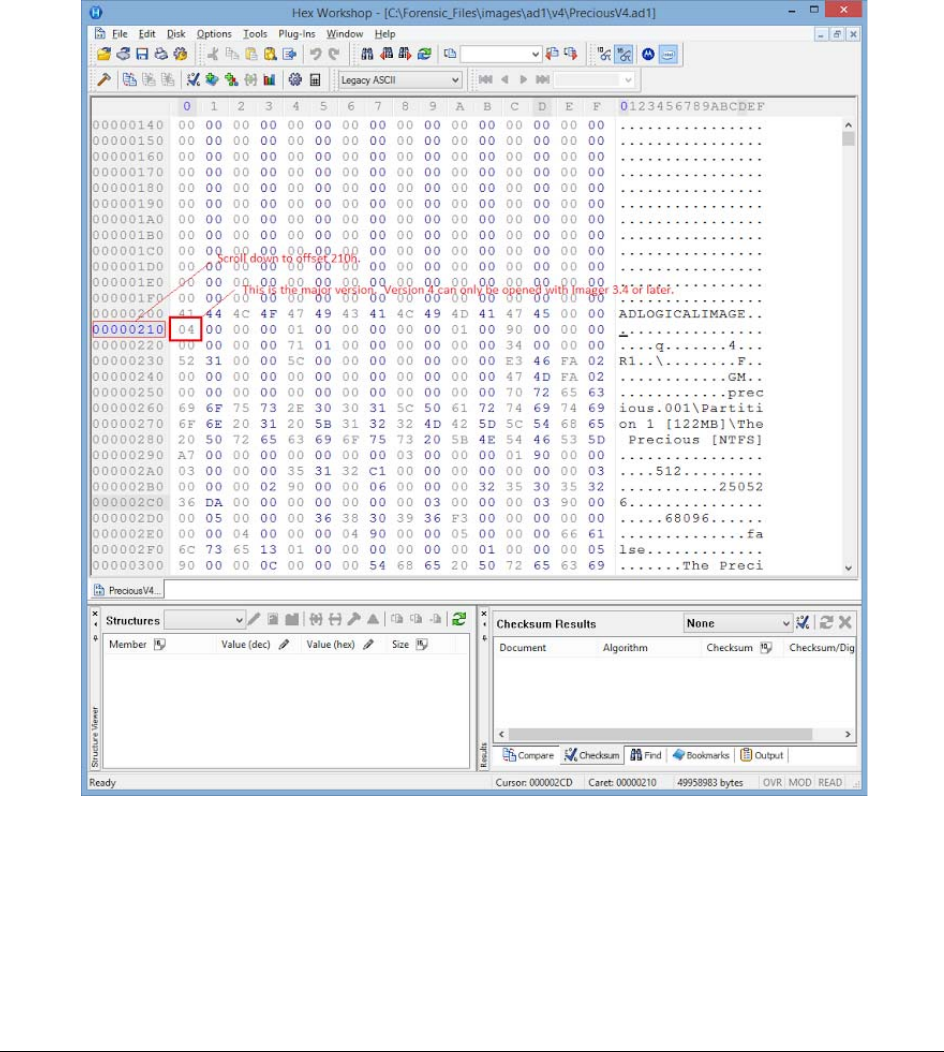
Task: Open Find using the binoculars icon
Action: 367,54
